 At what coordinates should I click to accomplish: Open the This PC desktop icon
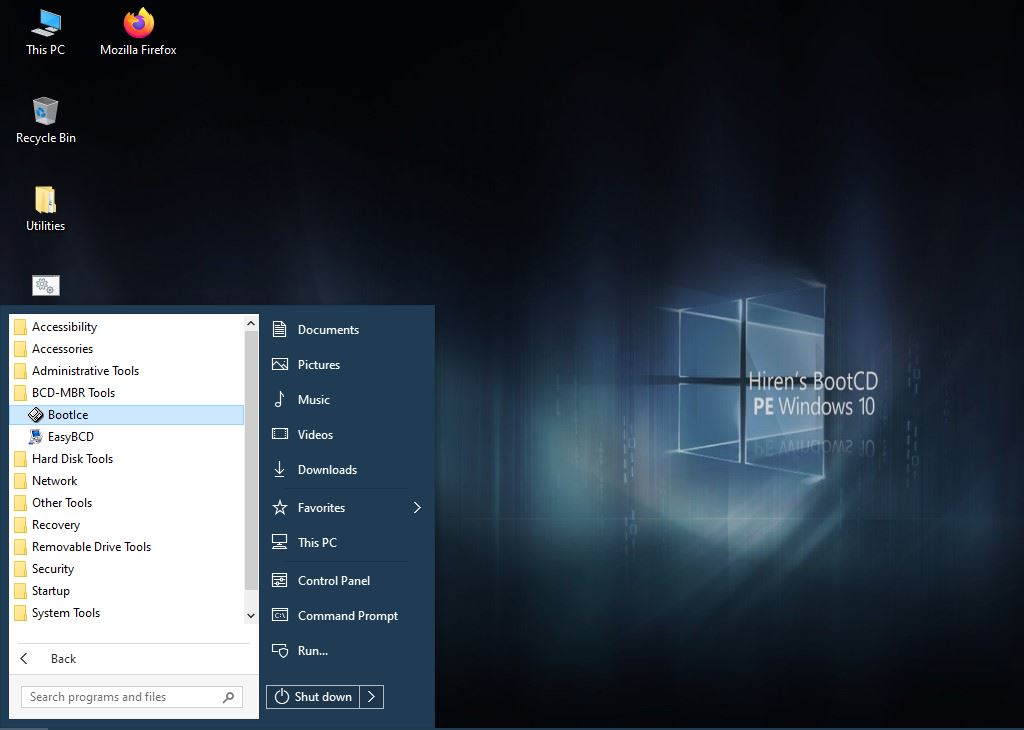pyautogui.click(x=45, y=32)
